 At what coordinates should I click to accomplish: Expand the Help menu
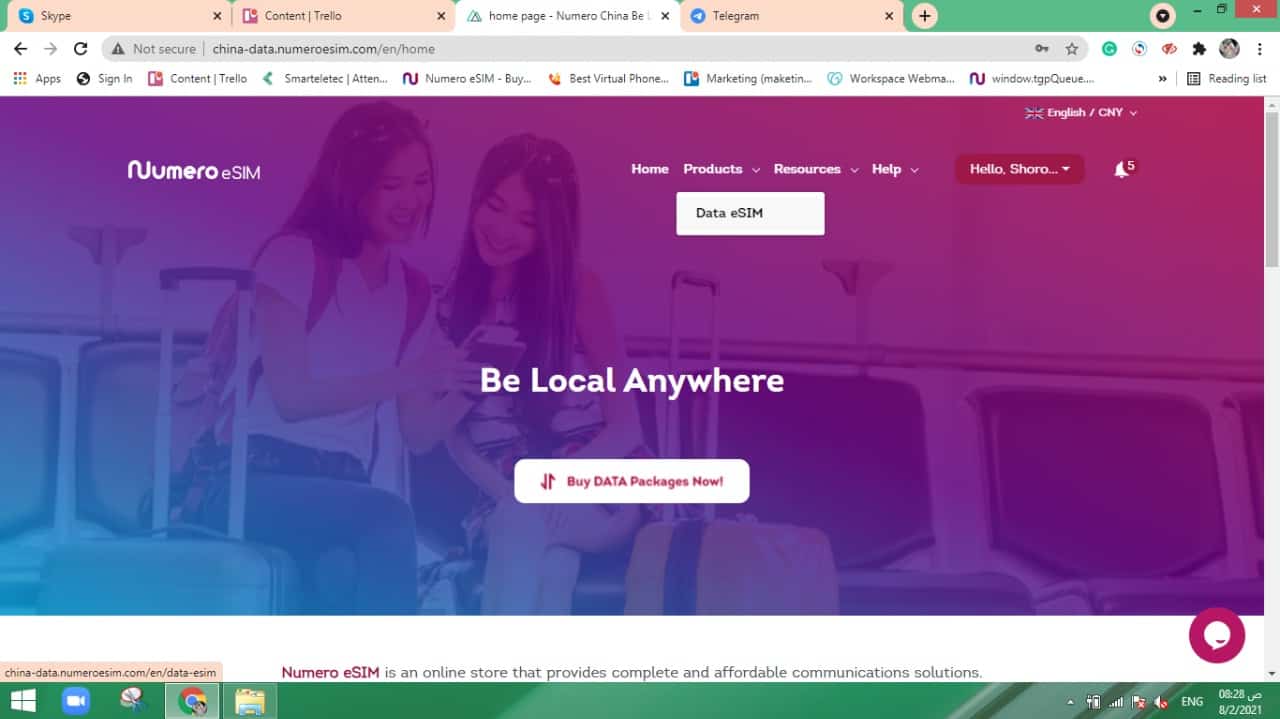pyautogui.click(x=894, y=169)
